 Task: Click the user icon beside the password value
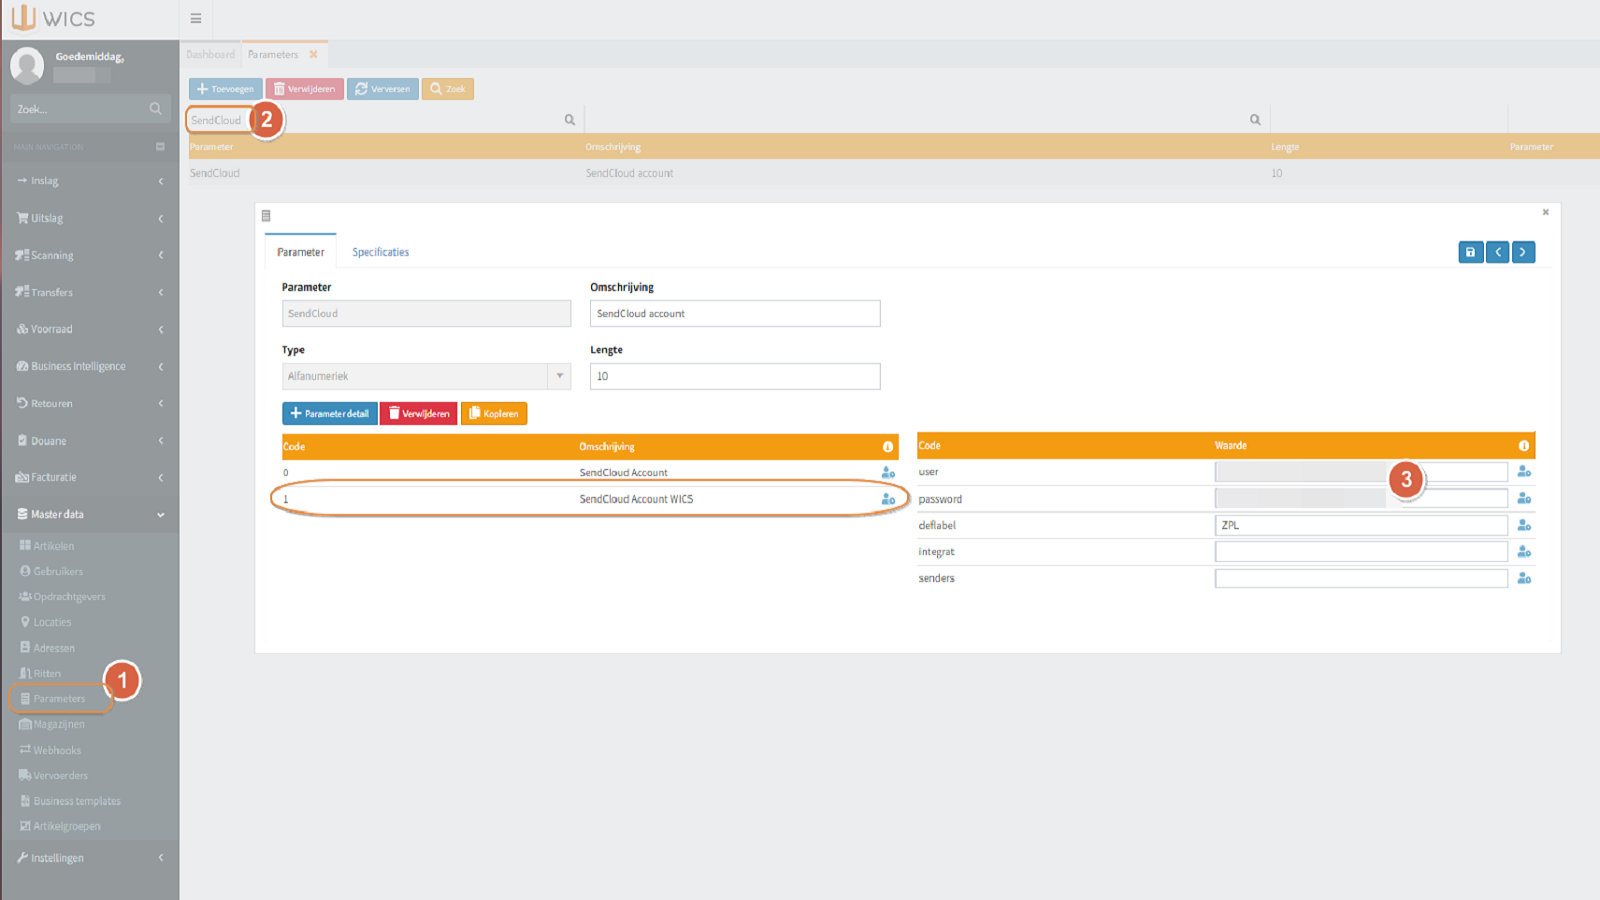coord(1524,498)
